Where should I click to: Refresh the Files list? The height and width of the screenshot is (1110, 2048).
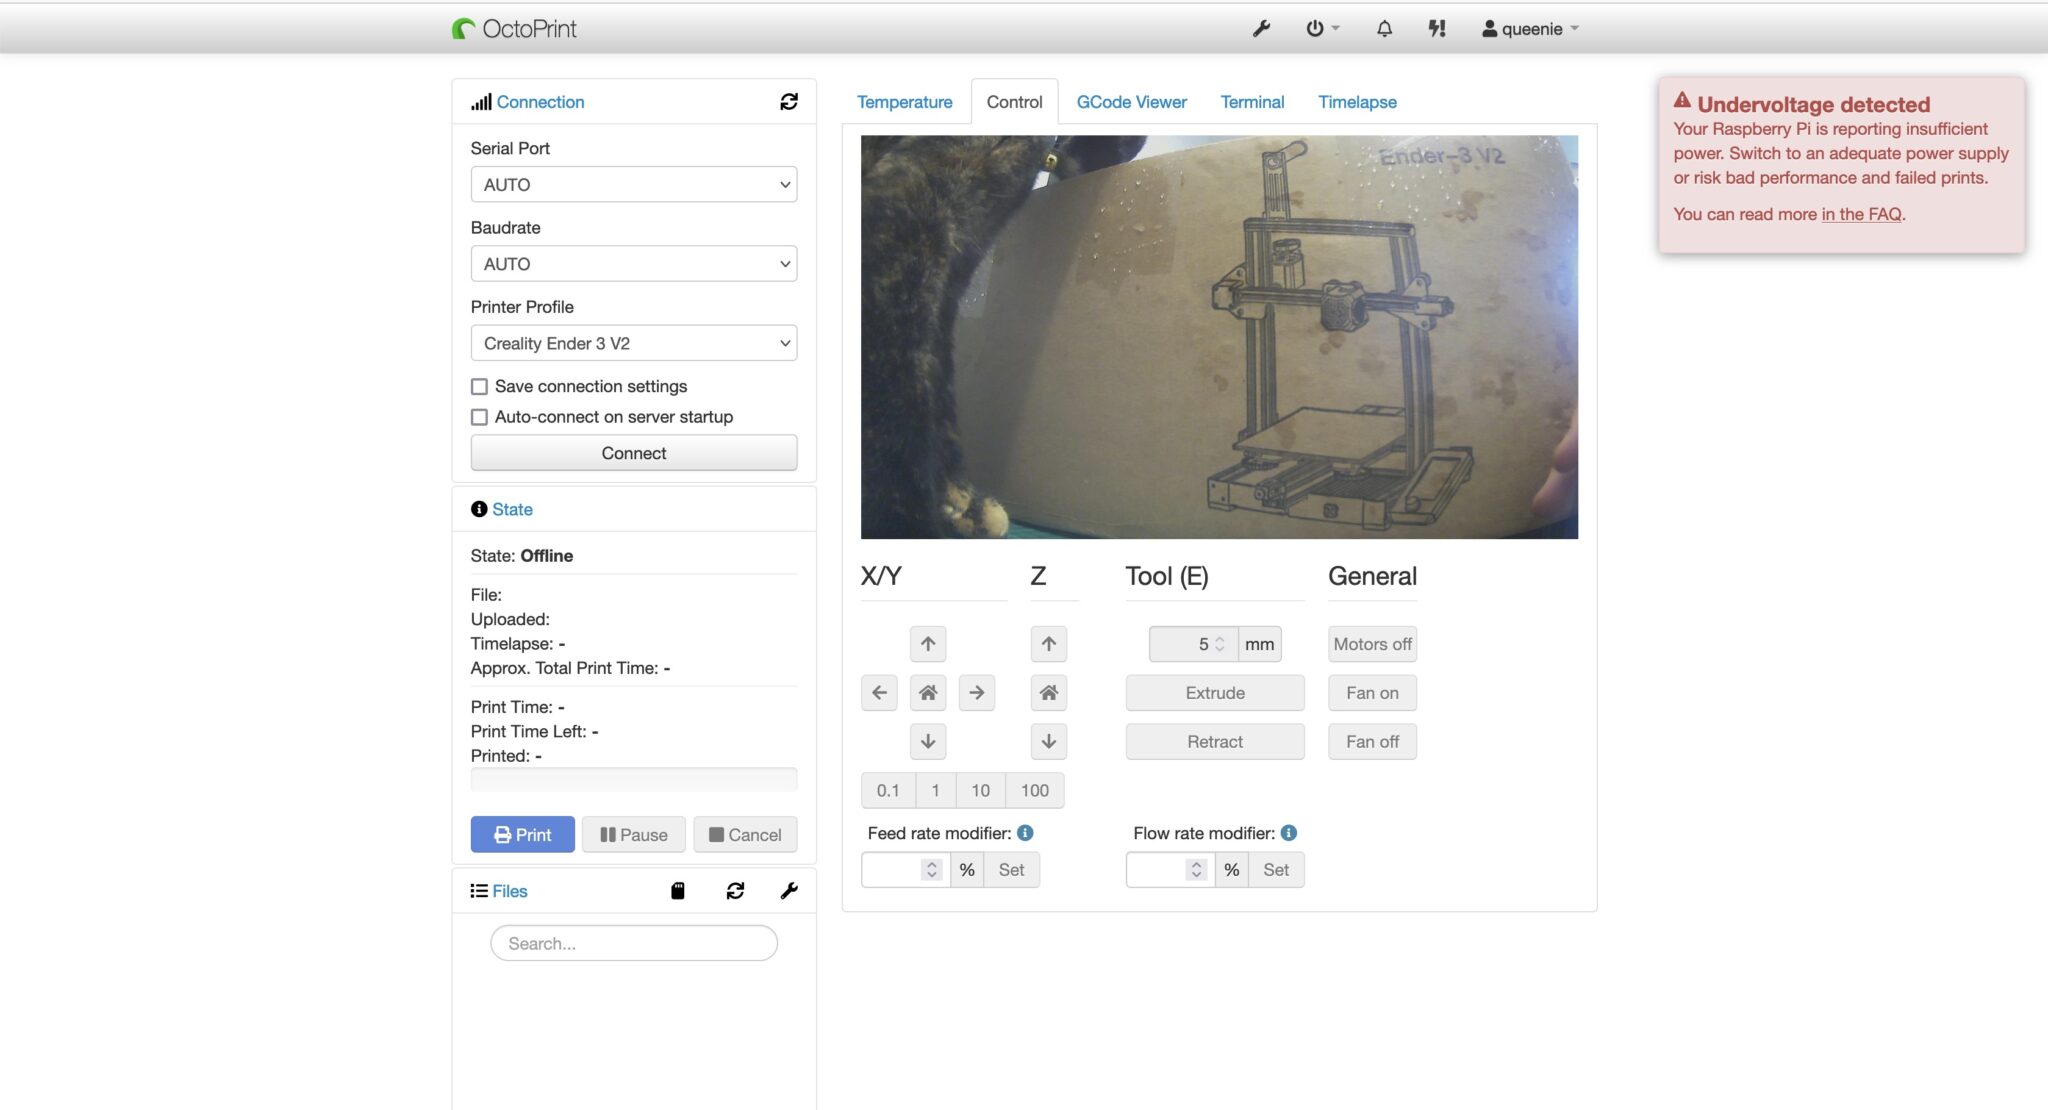735,891
